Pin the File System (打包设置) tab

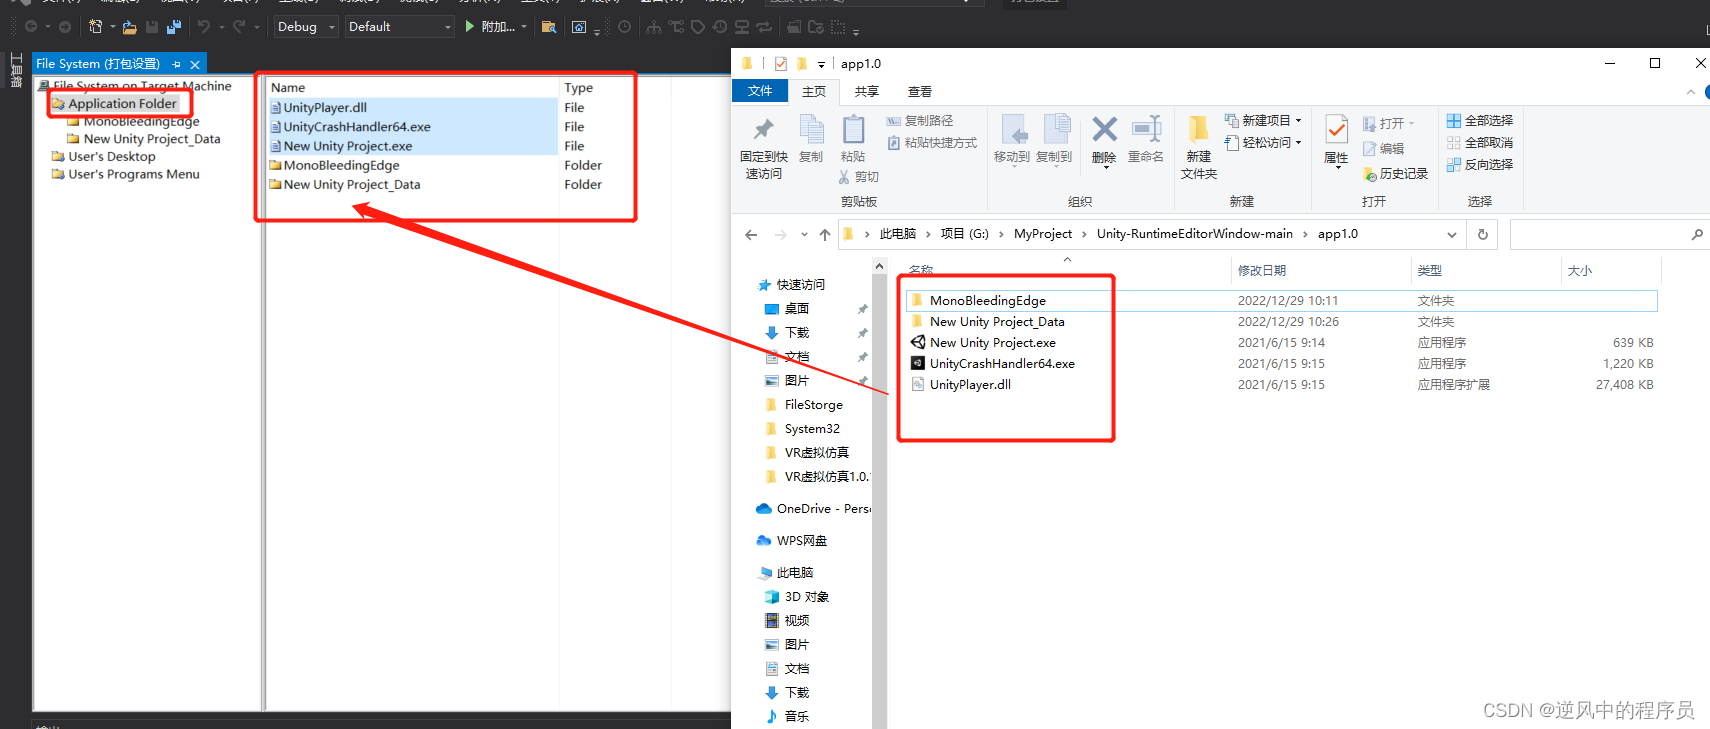click(x=177, y=64)
